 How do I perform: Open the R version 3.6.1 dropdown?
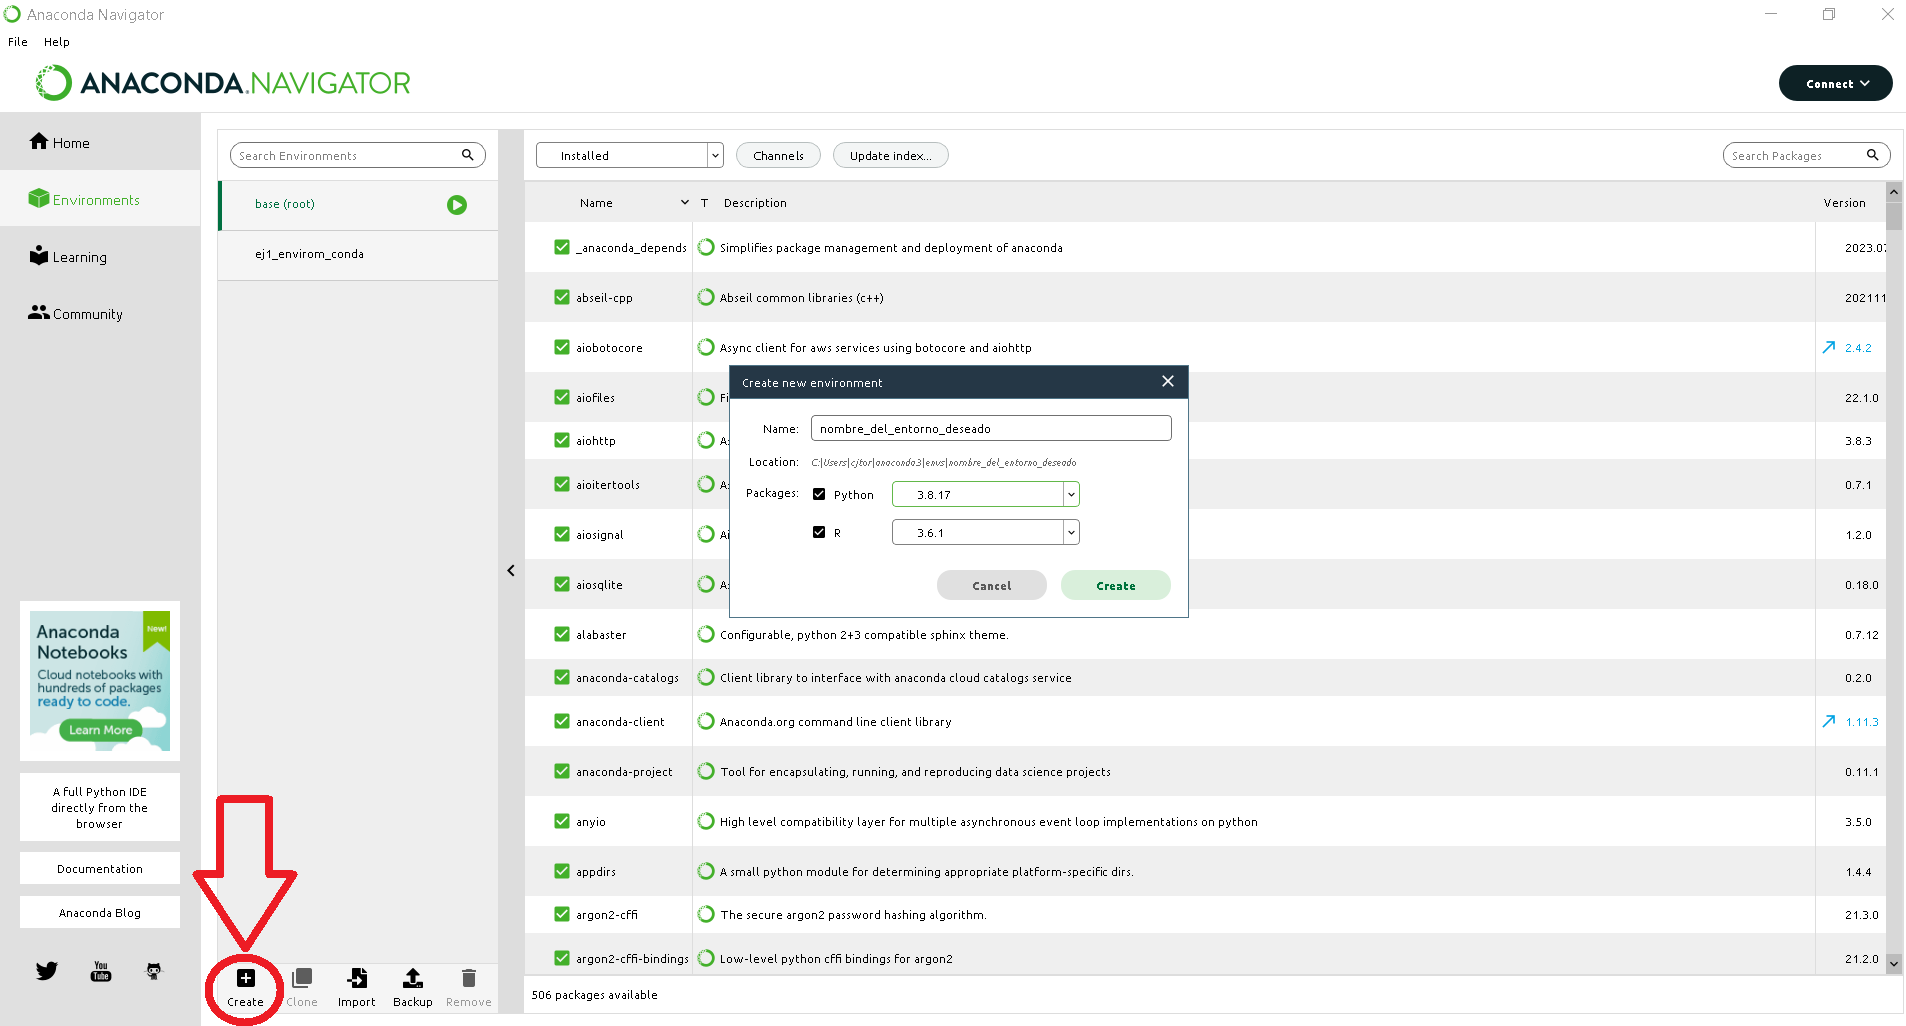(986, 532)
